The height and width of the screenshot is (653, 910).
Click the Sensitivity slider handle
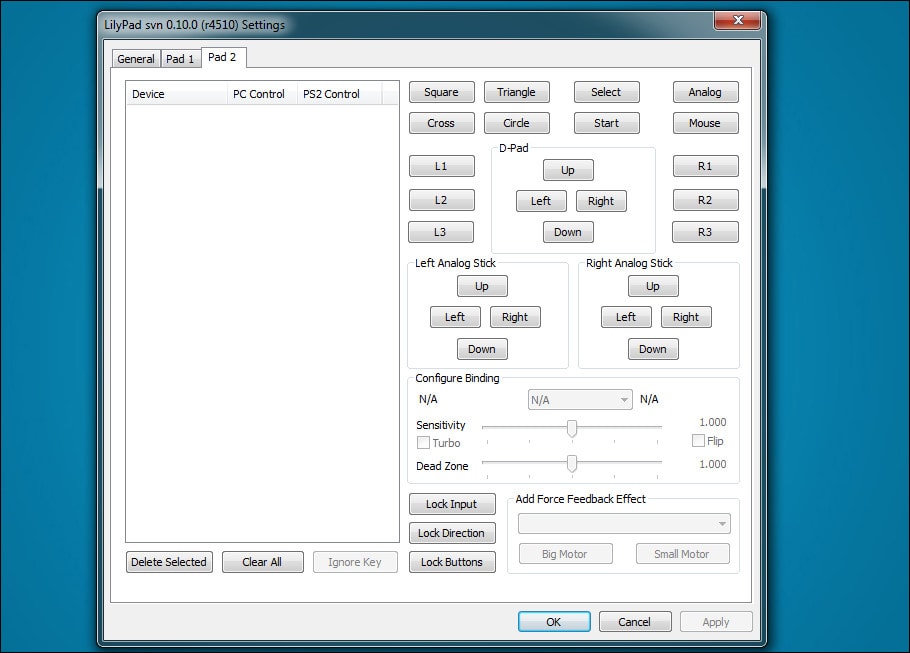[x=572, y=428]
